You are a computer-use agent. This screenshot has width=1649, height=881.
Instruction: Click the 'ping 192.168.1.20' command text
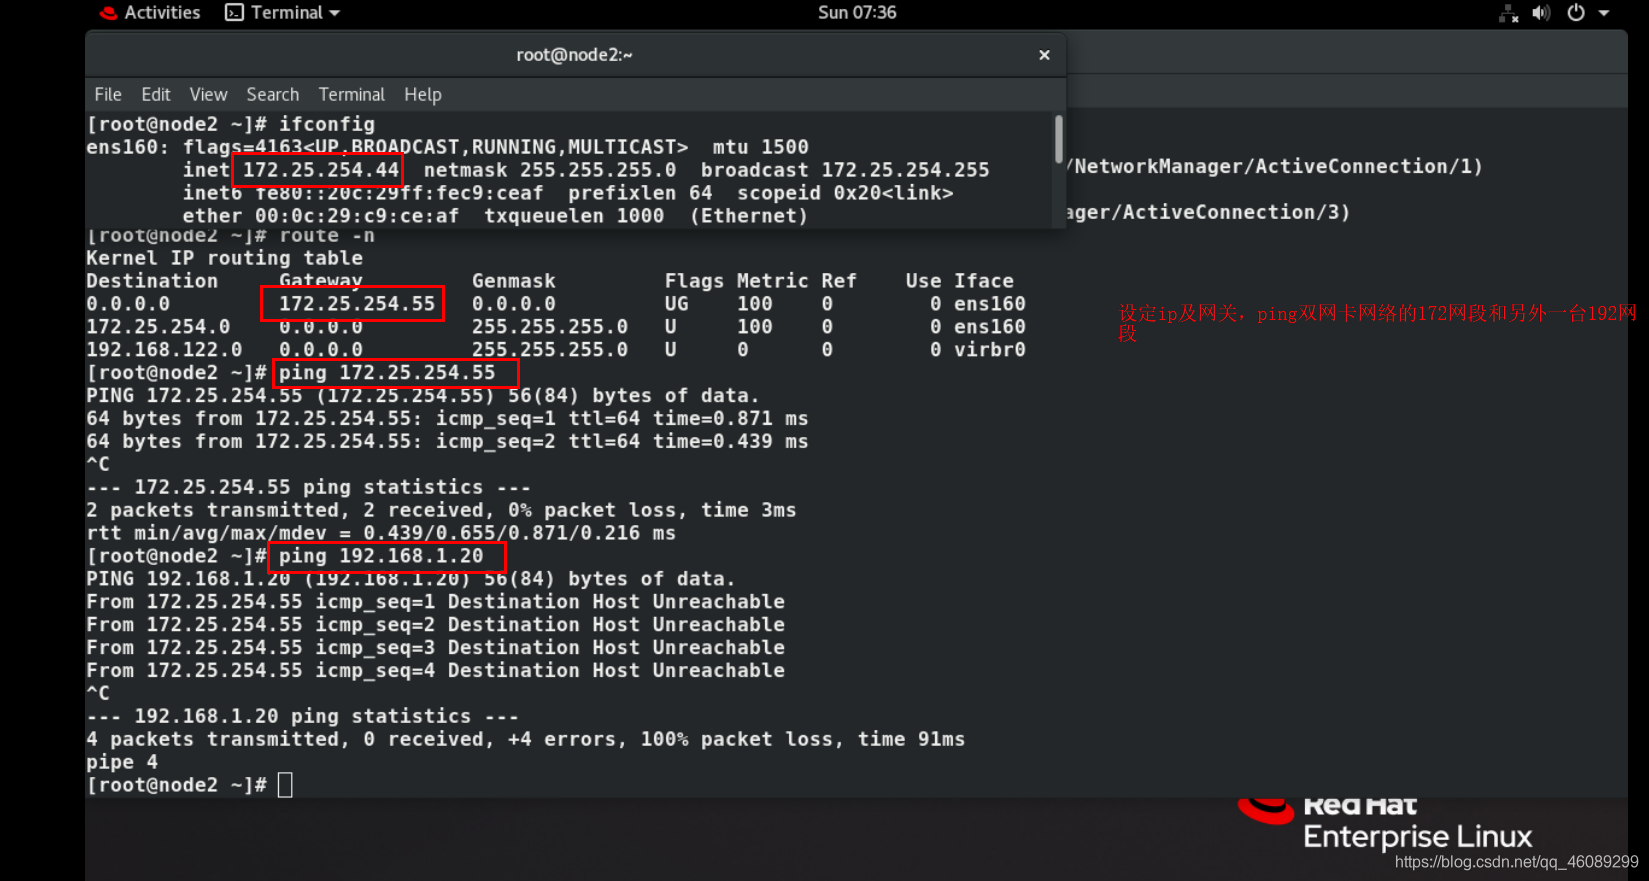point(381,556)
